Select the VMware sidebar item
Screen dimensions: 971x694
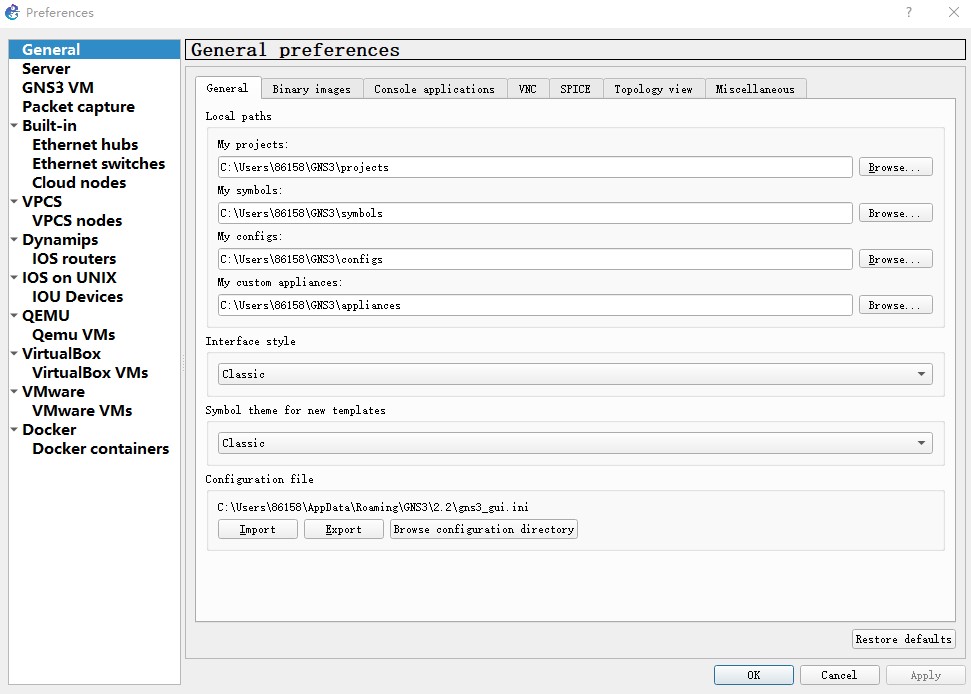pos(53,392)
